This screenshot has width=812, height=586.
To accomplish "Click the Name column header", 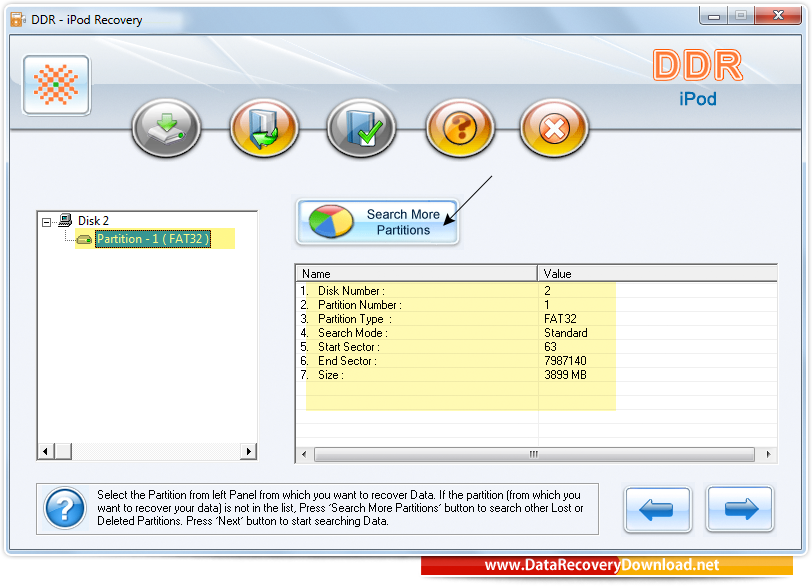I will (x=416, y=274).
